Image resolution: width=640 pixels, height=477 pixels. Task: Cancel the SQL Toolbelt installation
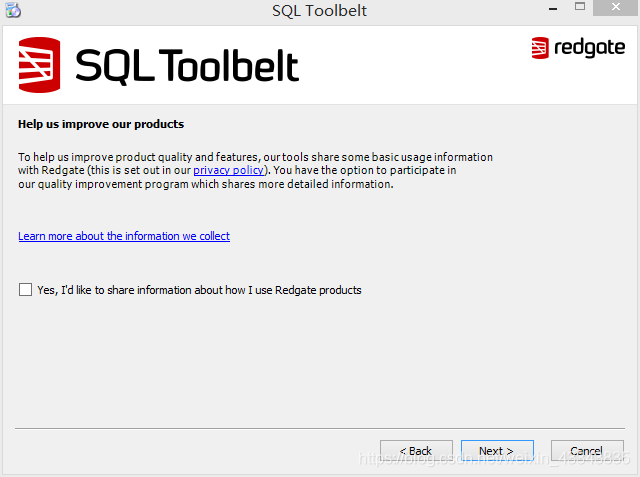(587, 451)
